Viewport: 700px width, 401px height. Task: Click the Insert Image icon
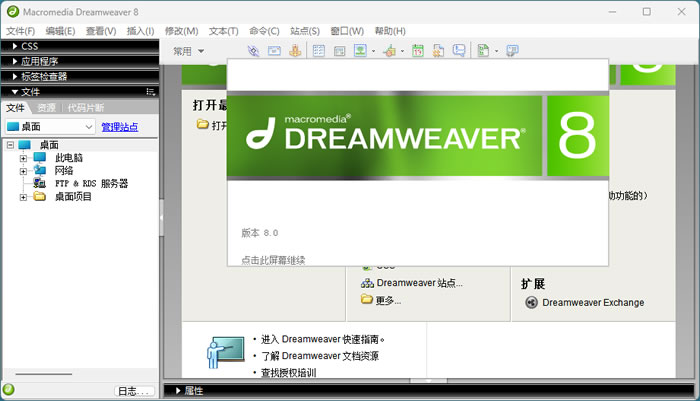click(360, 51)
